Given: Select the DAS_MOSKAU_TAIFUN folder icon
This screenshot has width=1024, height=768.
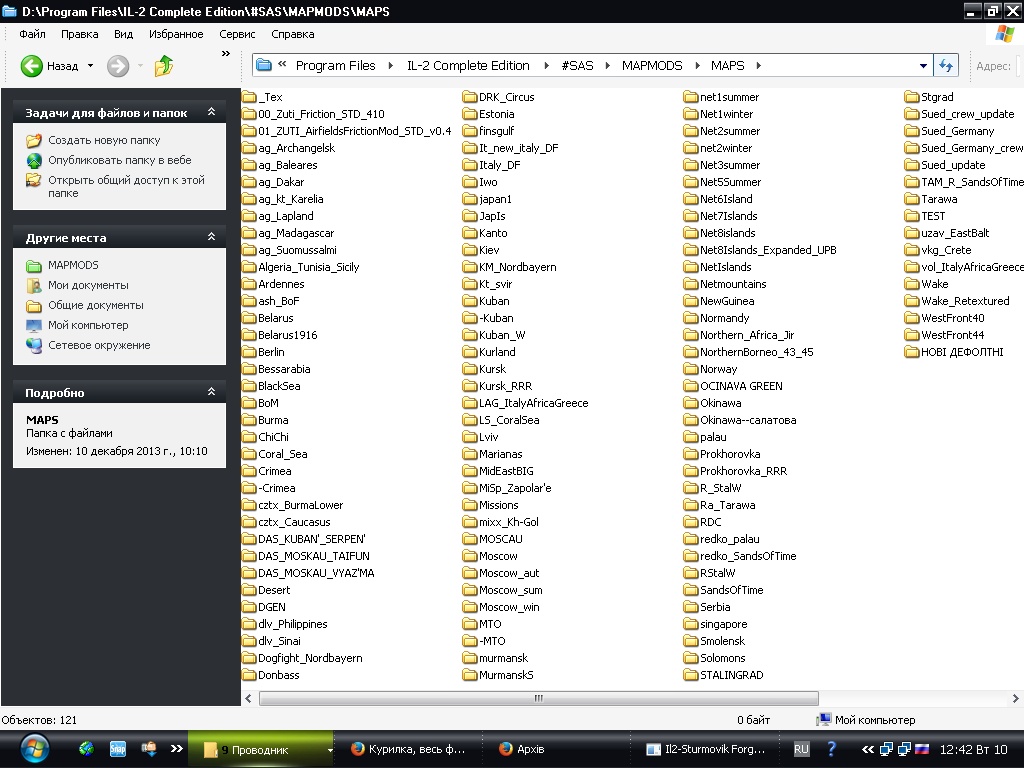Looking at the screenshot, I should coord(249,556).
